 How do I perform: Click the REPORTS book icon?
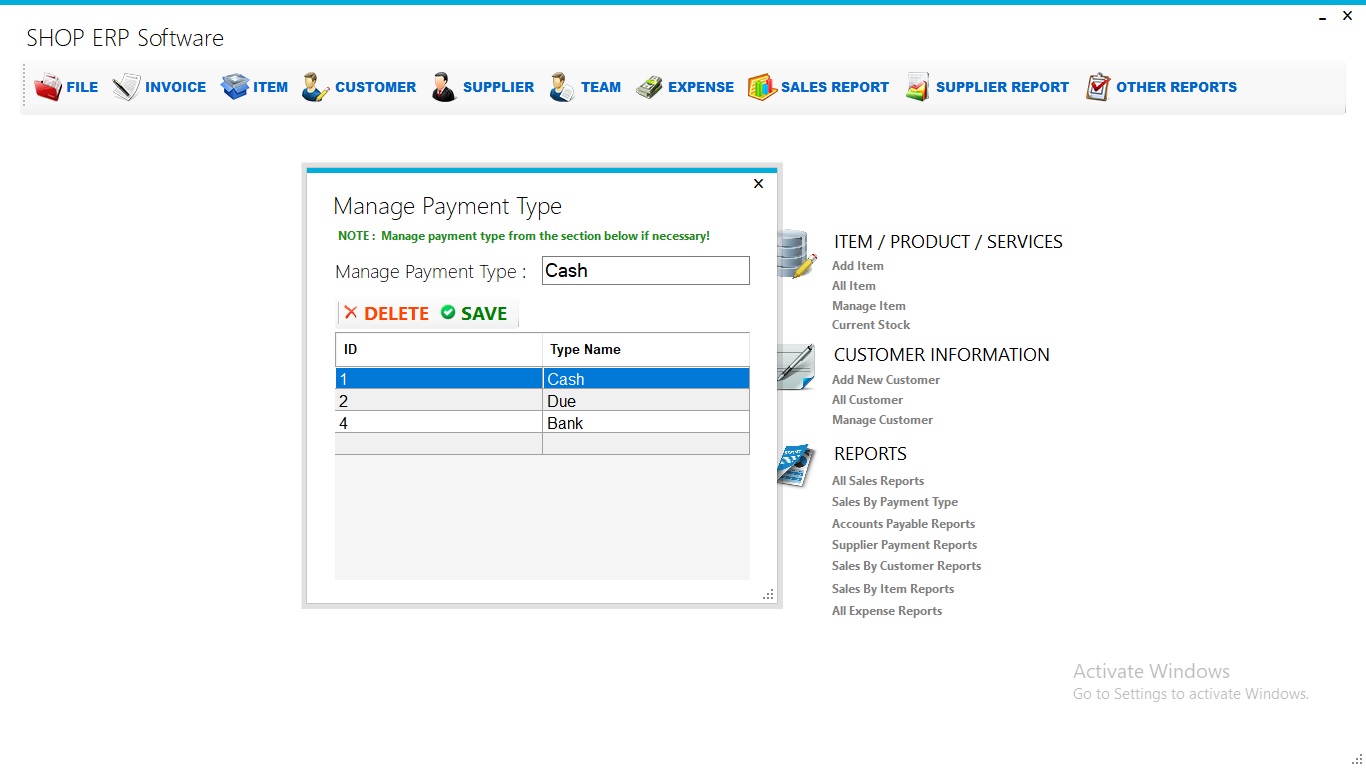[x=793, y=463]
